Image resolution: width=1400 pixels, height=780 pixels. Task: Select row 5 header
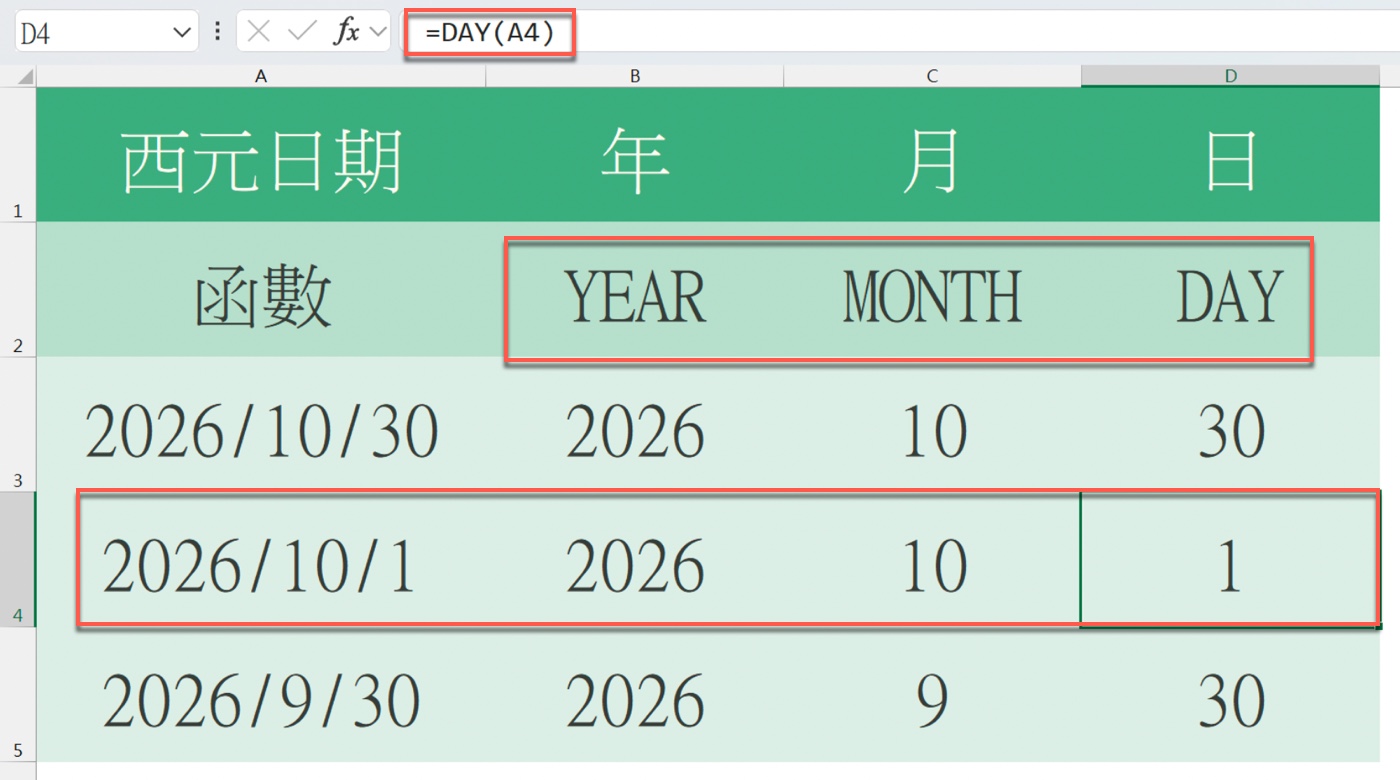18,694
